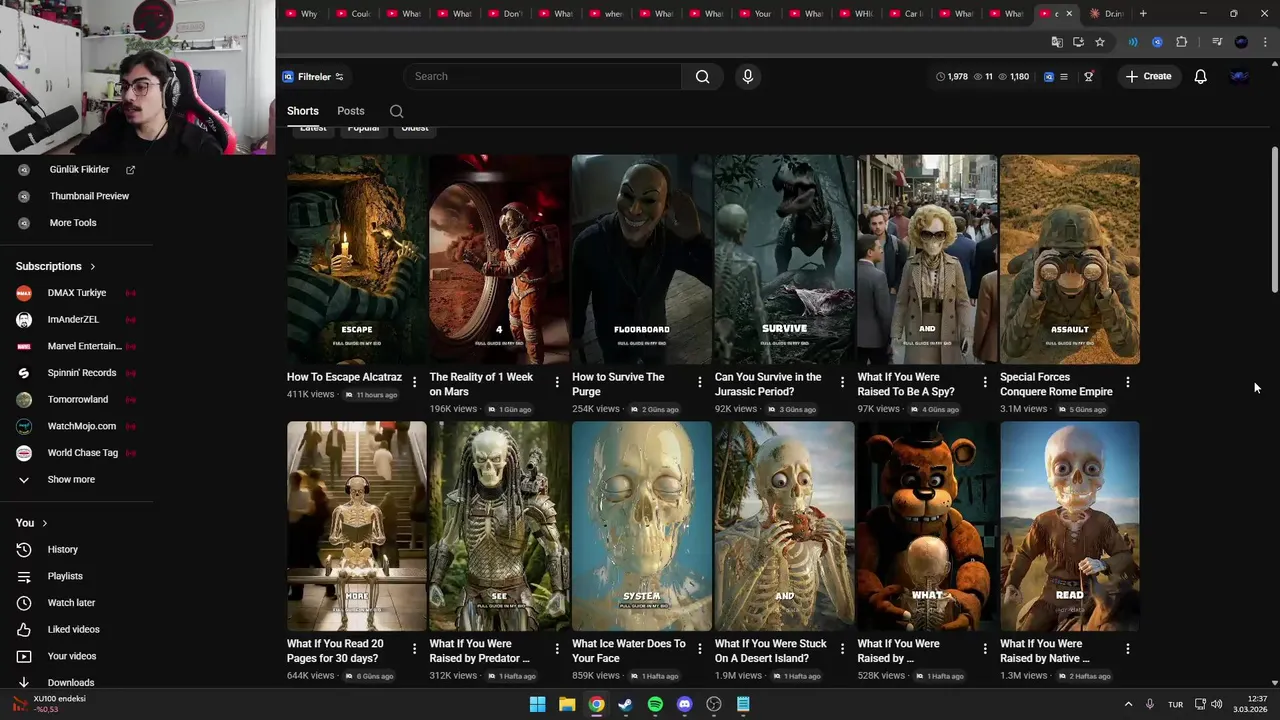Switch to the 'Car' browser tab
Image resolution: width=1280 pixels, height=720 pixels.
click(906, 14)
